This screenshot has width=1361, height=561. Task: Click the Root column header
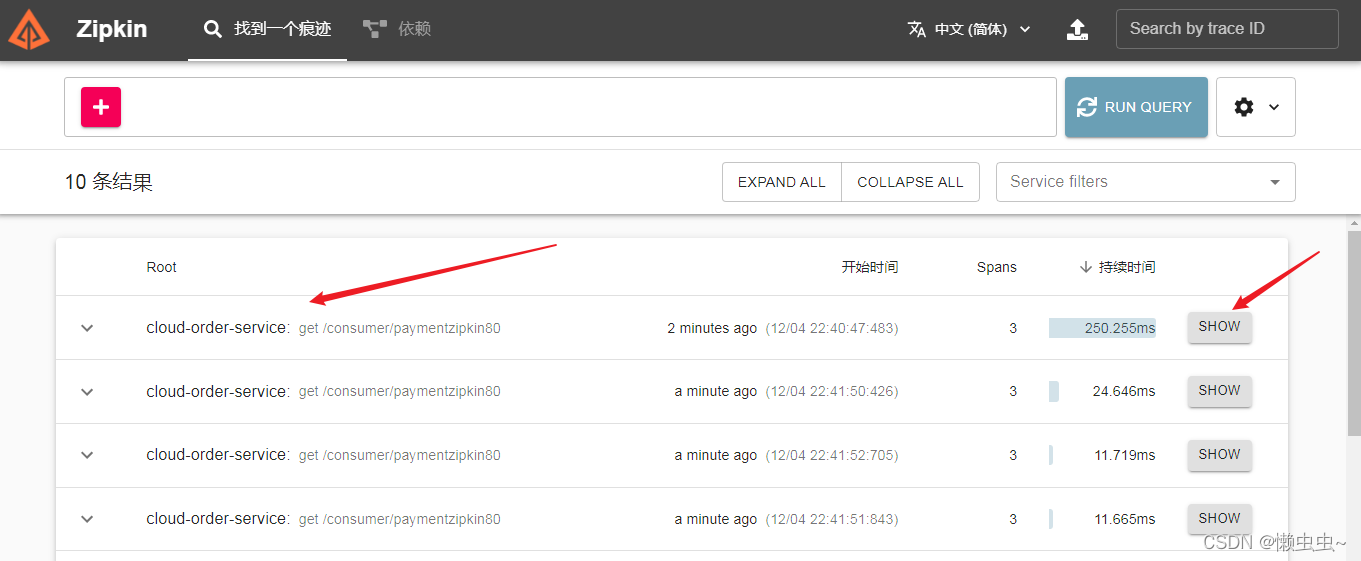tap(161, 267)
